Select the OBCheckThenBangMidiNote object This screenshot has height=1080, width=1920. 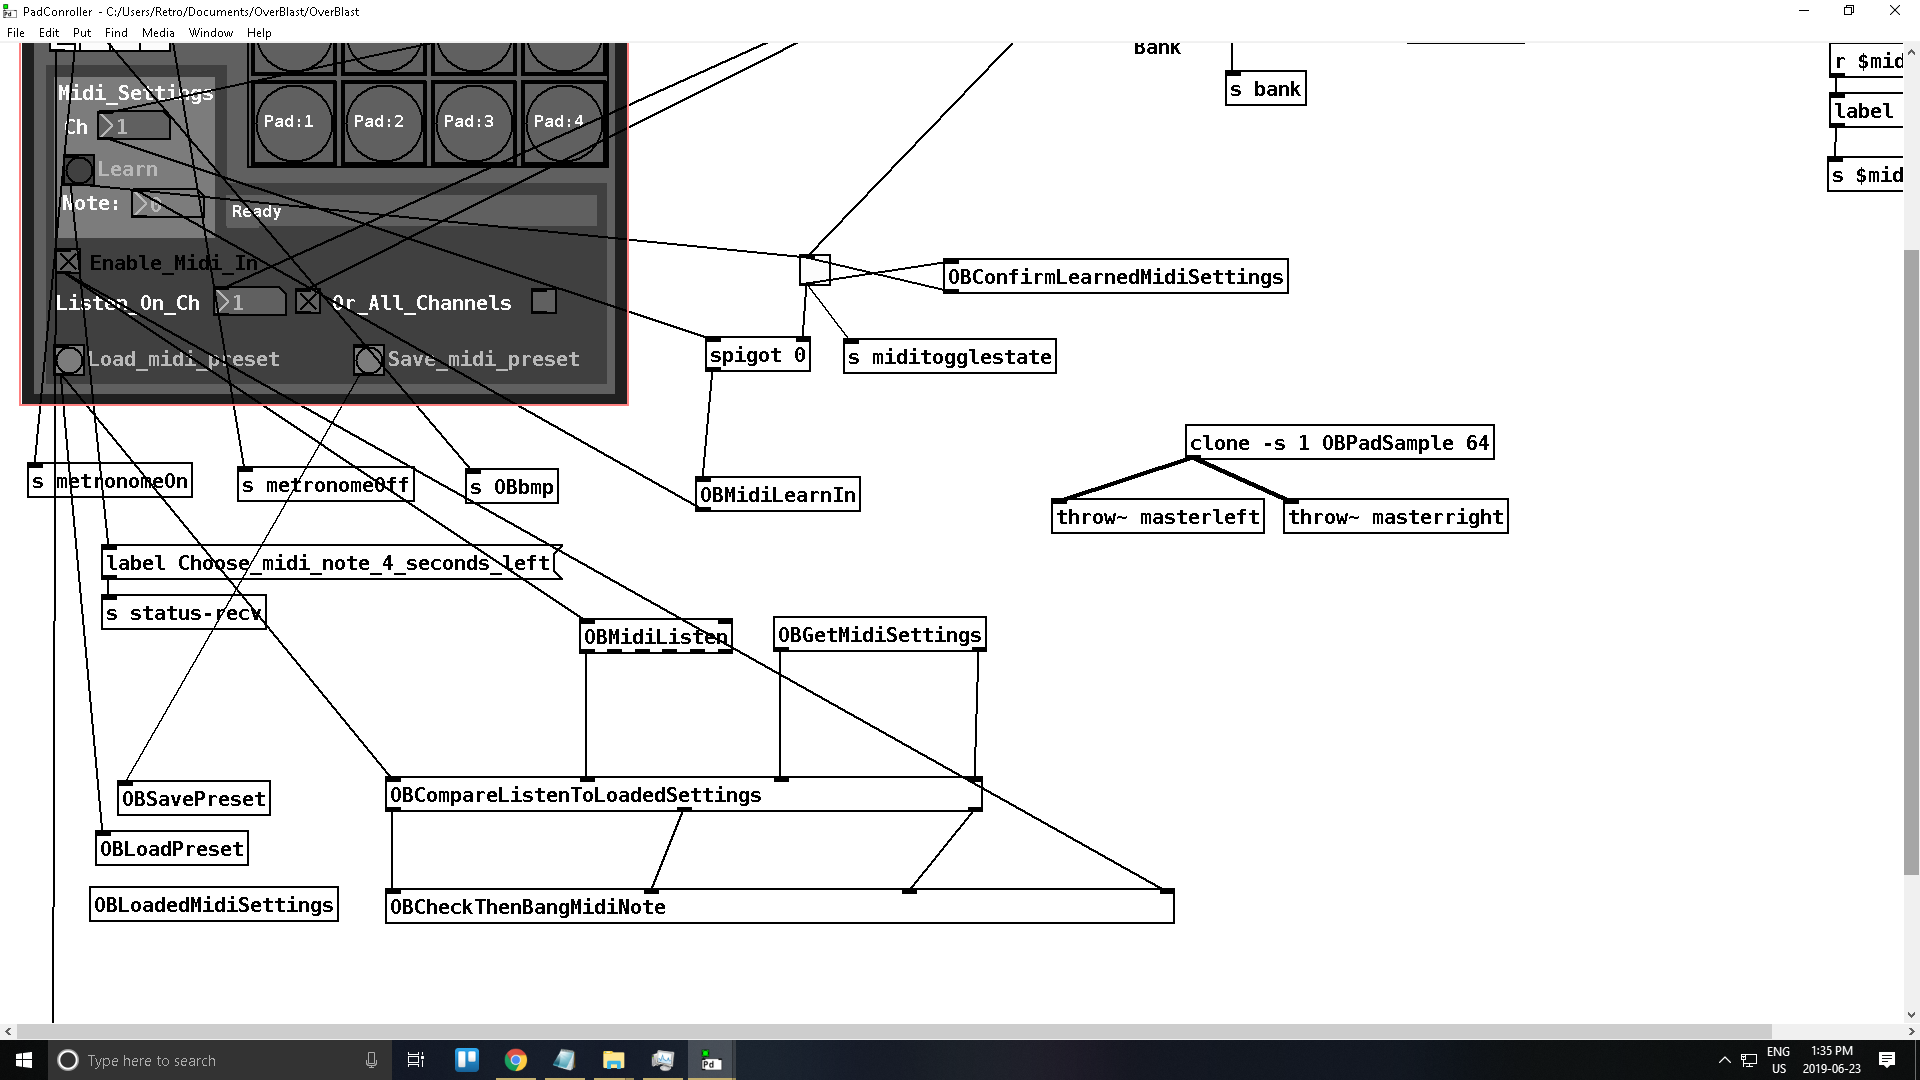[x=780, y=907]
